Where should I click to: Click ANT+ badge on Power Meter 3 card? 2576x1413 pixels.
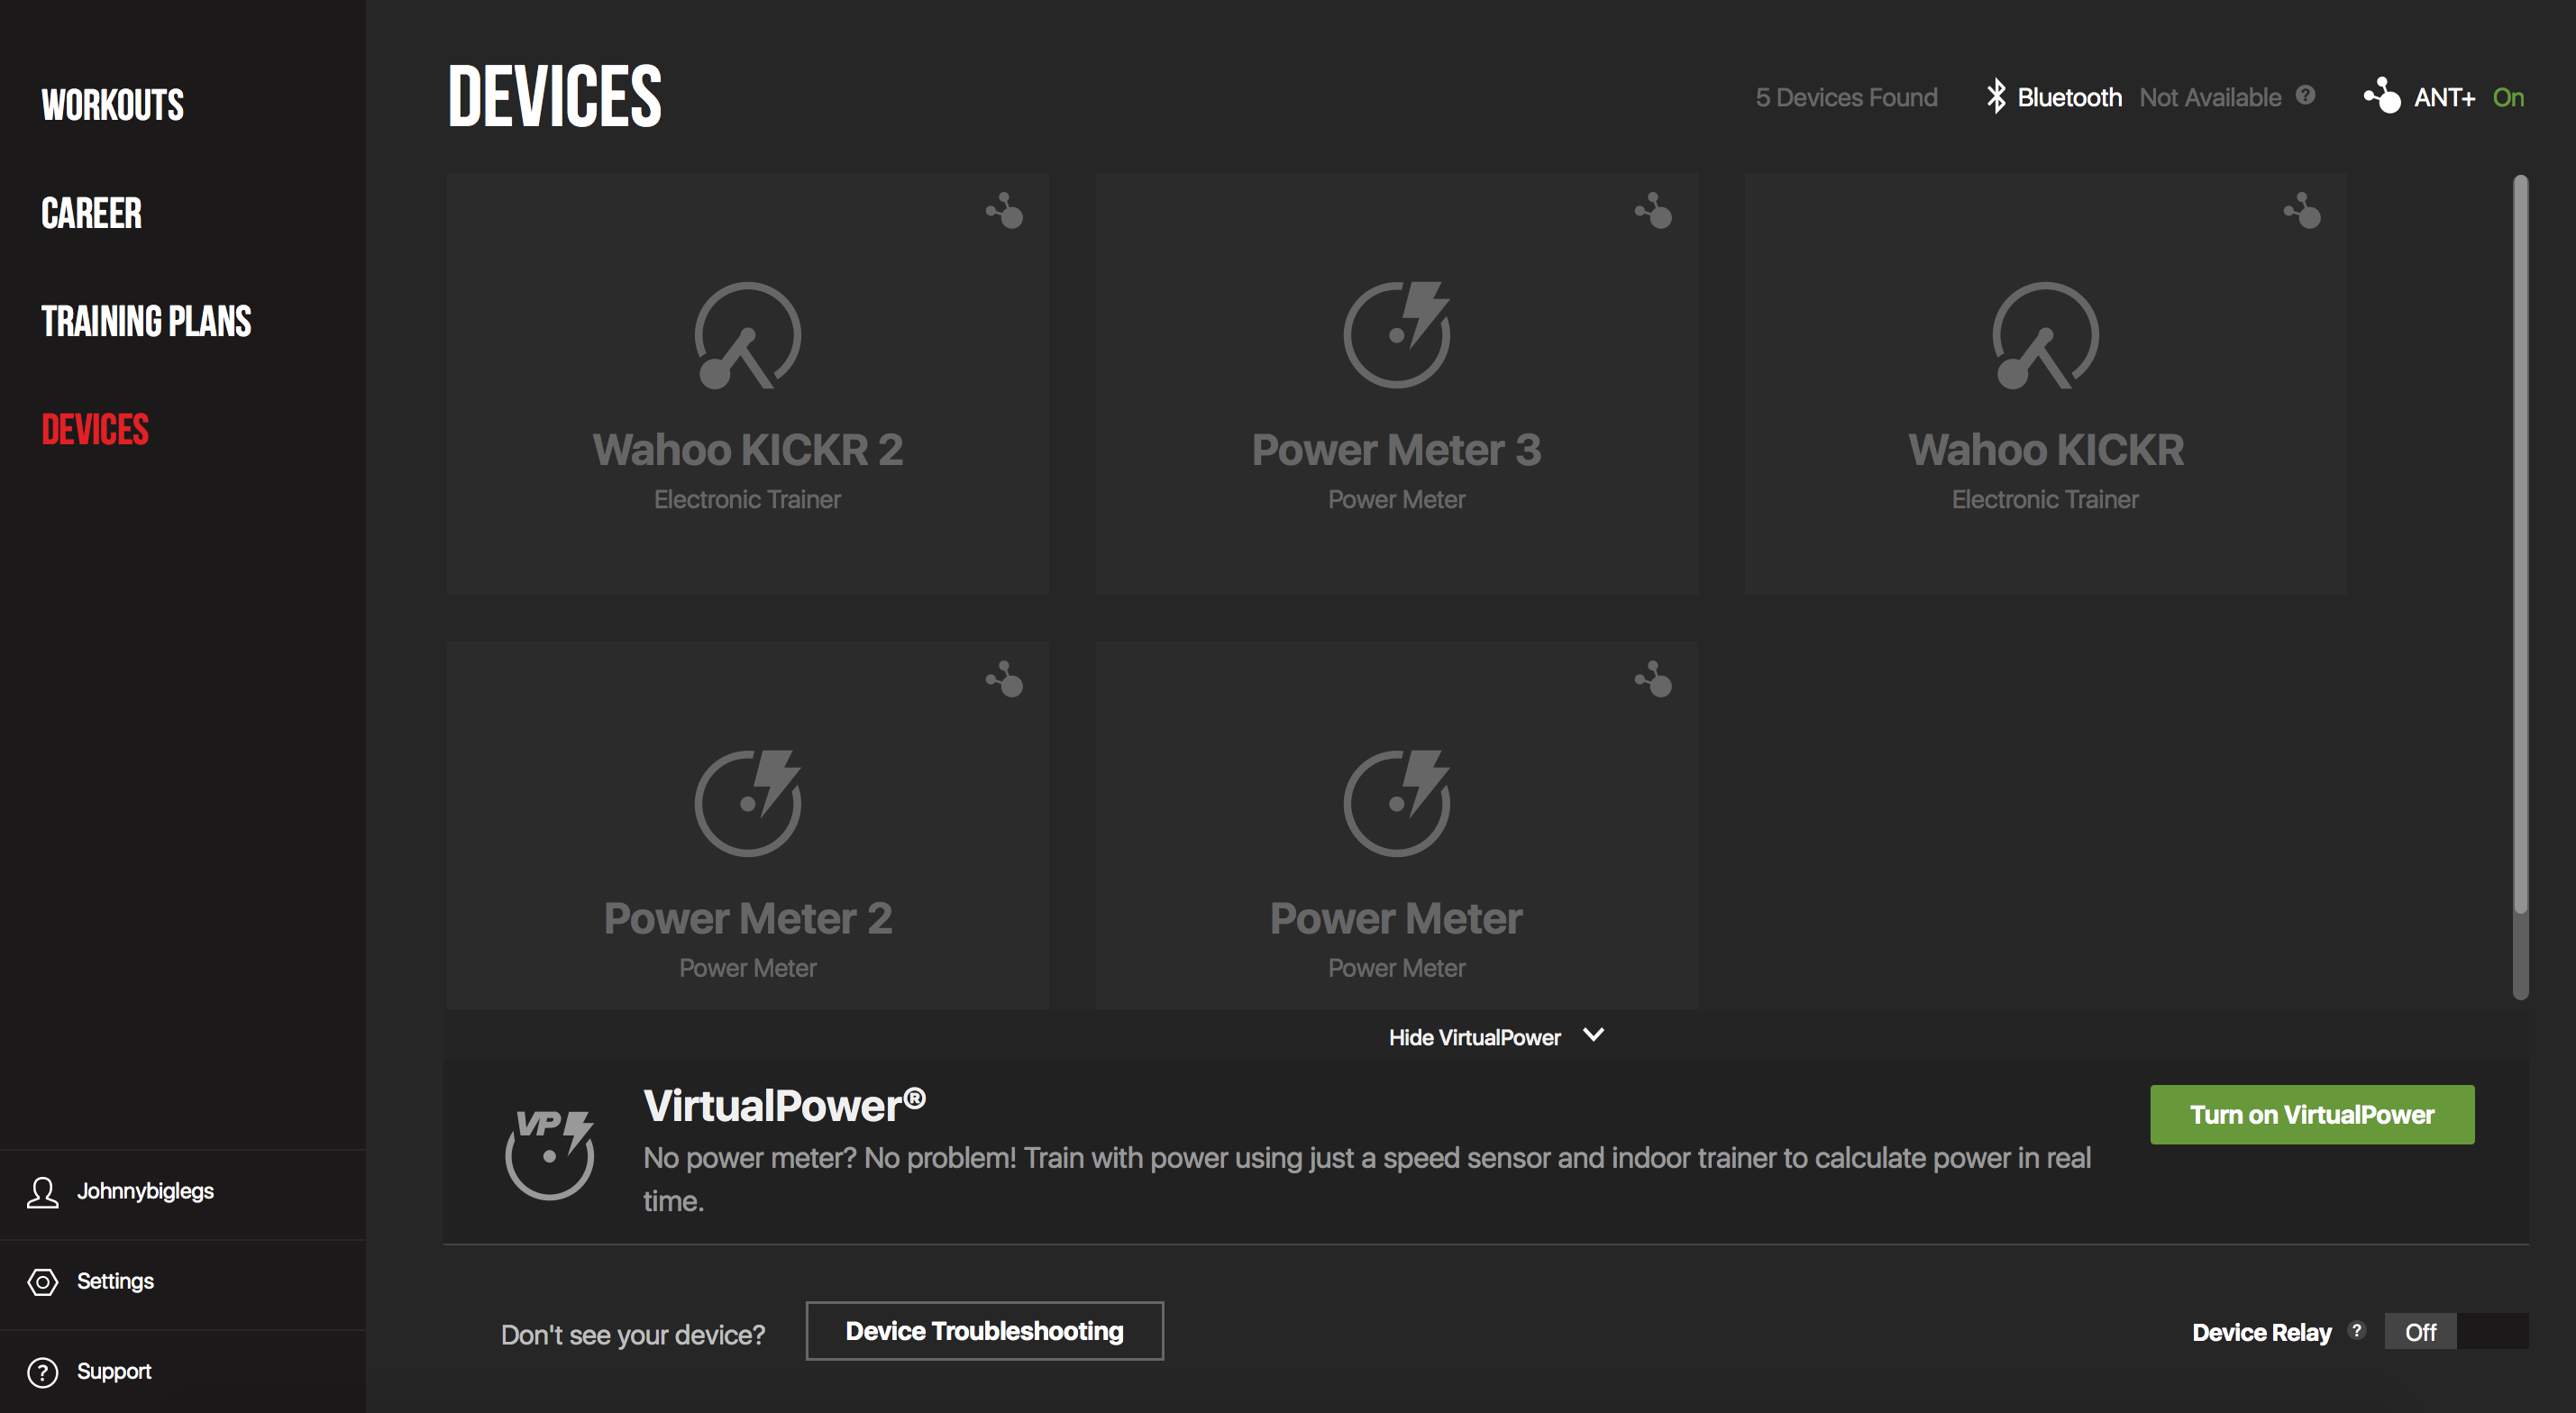coord(1654,211)
